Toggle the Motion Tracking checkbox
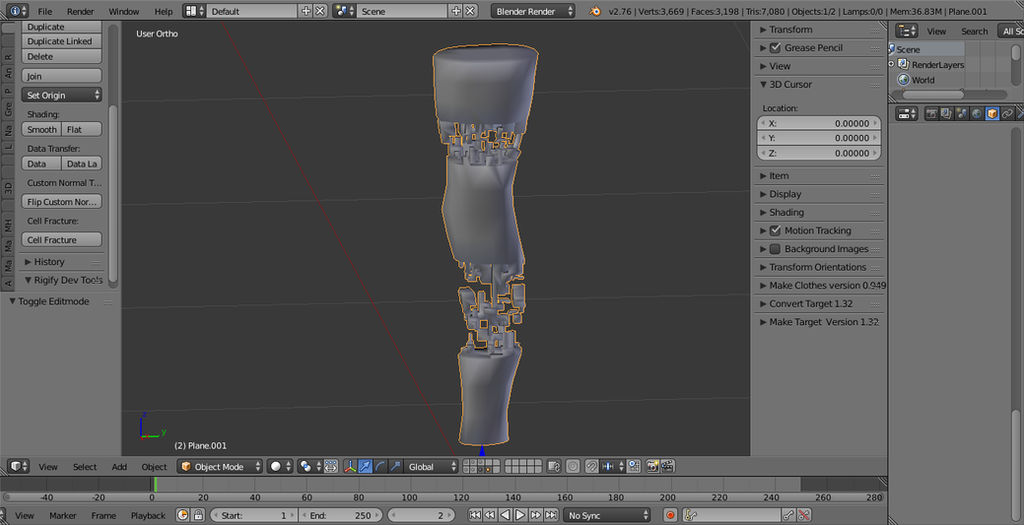Viewport: 1024px width, 525px height. pos(775,231)
